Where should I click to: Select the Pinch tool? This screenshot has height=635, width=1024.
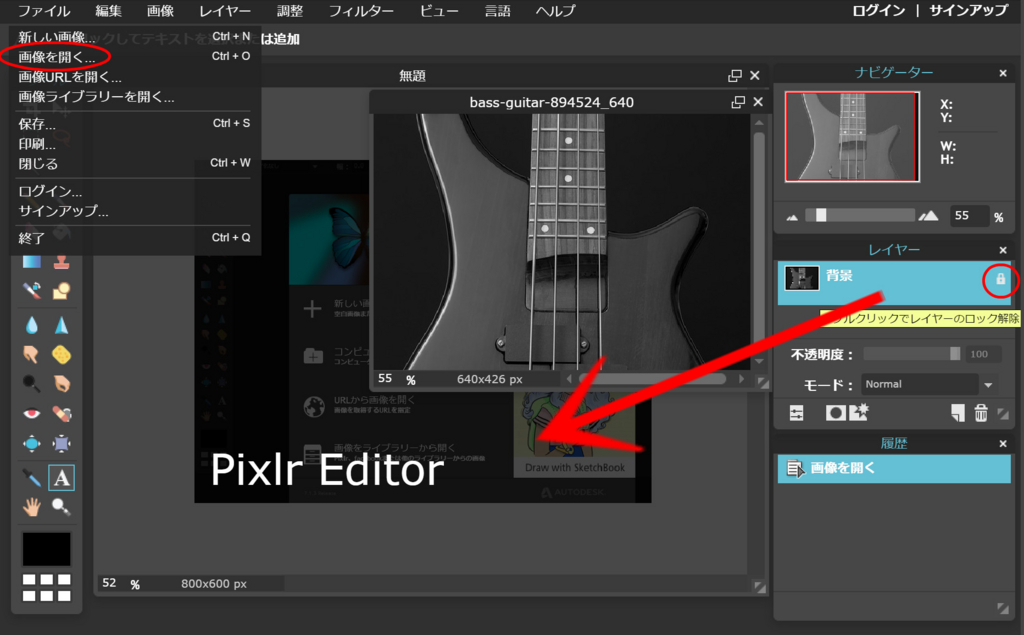61,444
